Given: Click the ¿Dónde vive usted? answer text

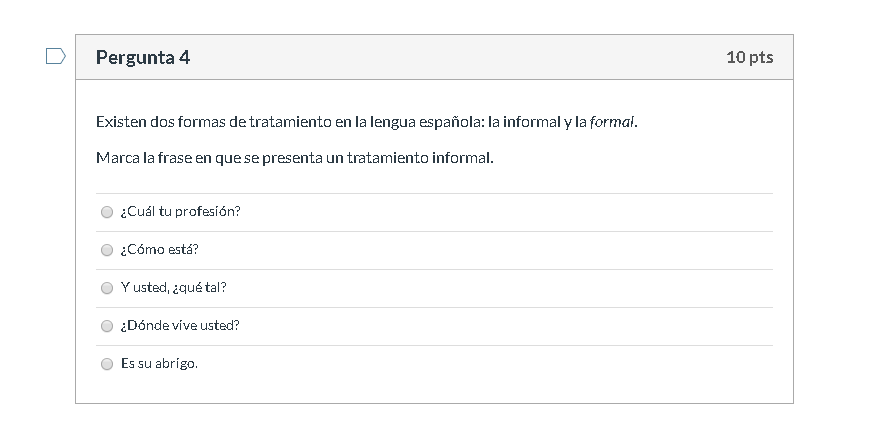Looking at the screenshot, I should (x=180, y=326).
